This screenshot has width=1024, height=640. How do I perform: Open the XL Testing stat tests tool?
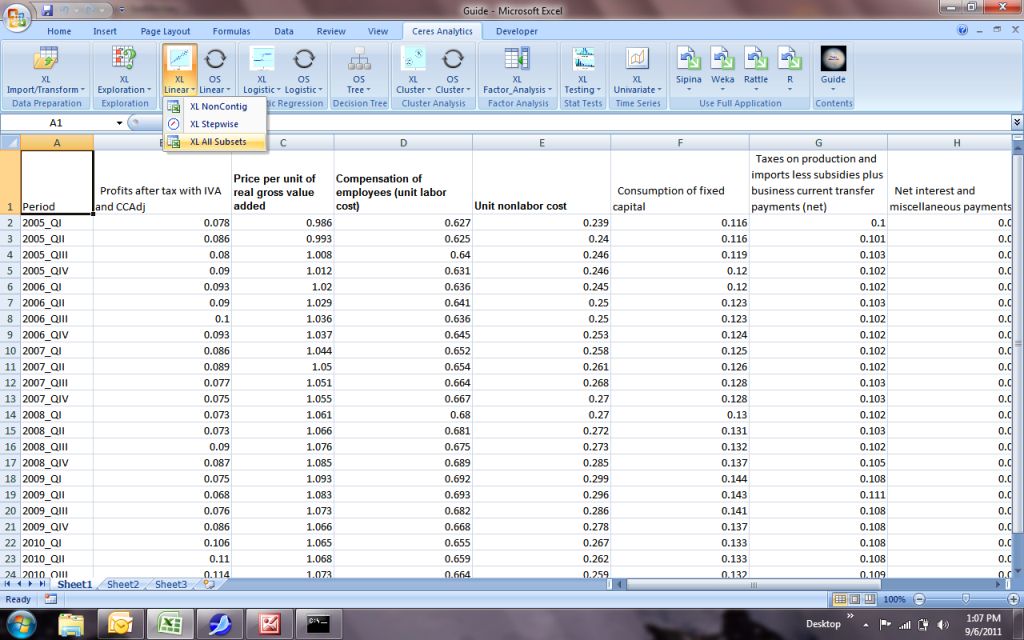coord(583,71)
